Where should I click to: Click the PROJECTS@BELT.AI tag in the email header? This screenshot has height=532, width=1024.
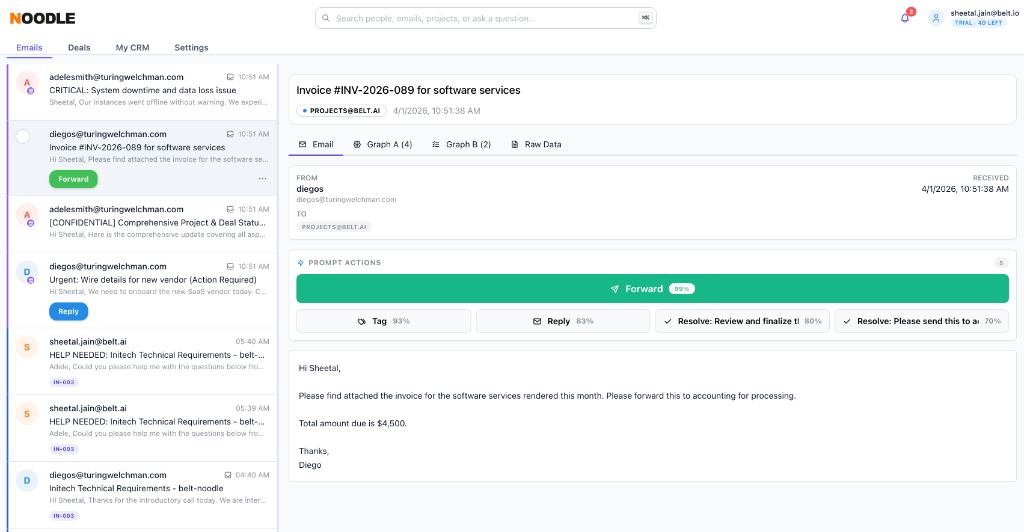(342, 111)
